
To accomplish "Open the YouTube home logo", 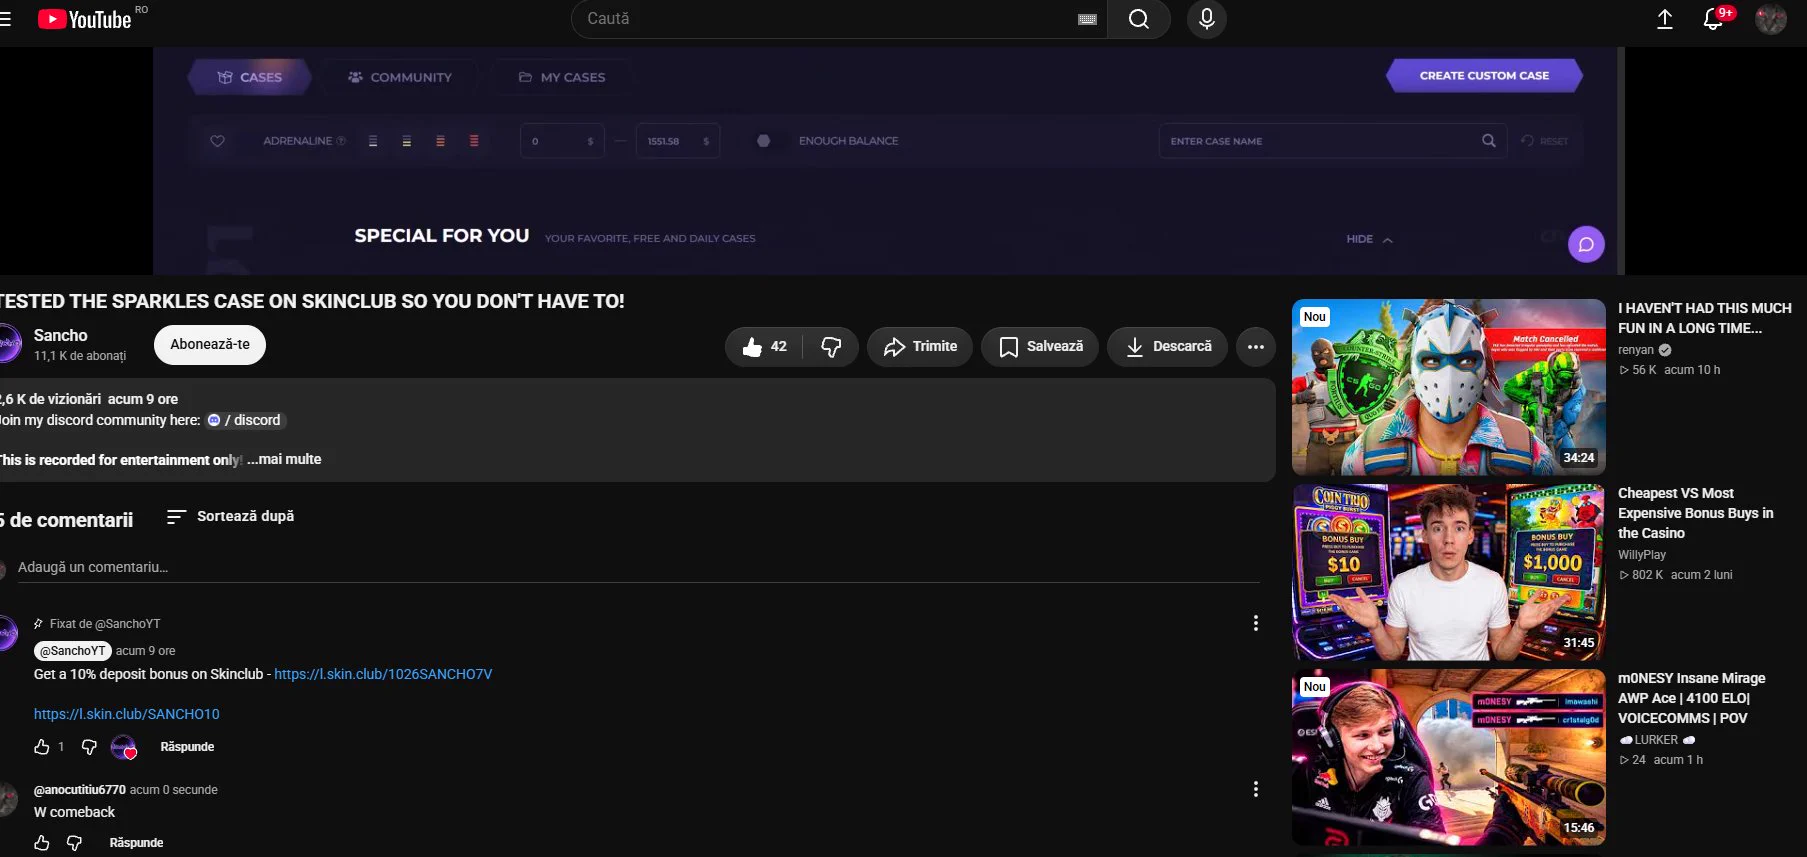I will [85, 19].
